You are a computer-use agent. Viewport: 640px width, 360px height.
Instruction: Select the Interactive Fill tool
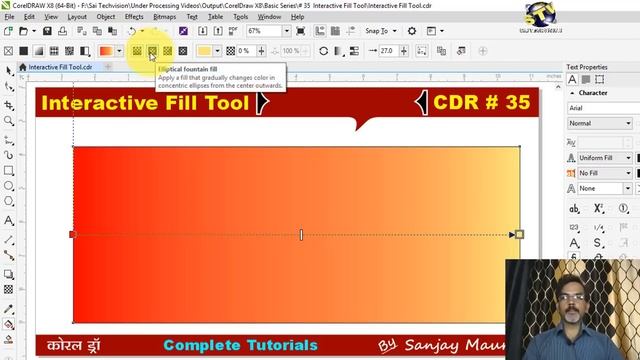point(9,324)
